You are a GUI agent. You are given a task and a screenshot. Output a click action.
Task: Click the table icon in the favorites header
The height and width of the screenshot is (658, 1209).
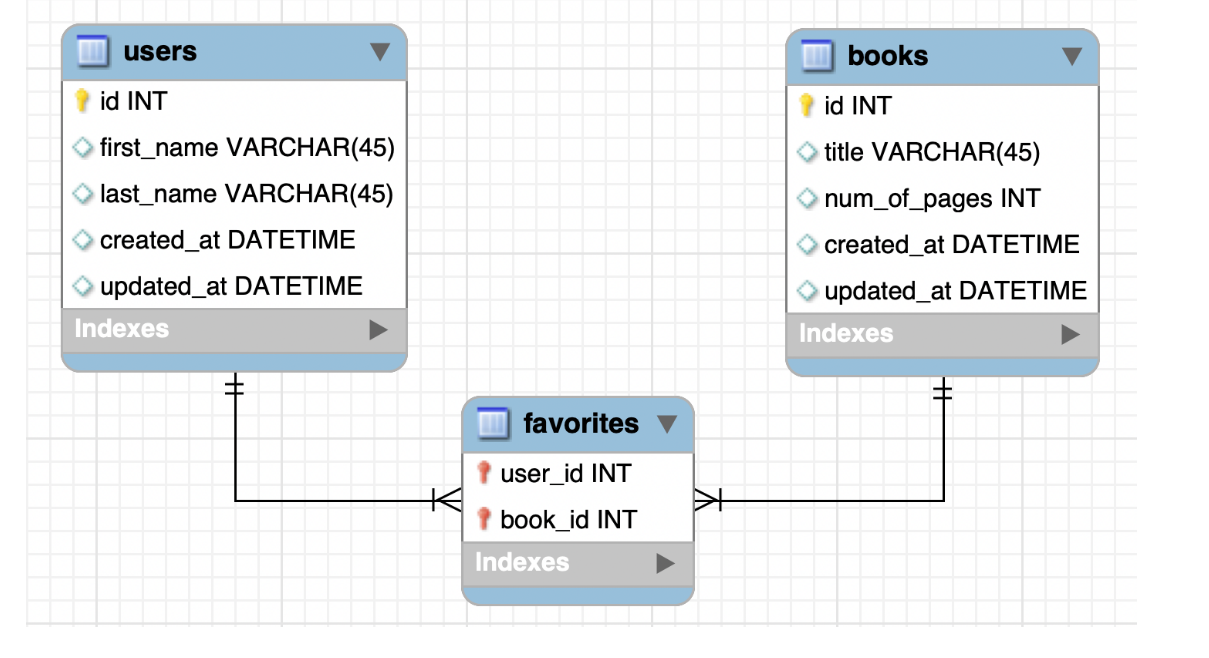pyautogui.click(x=494, y=423)
